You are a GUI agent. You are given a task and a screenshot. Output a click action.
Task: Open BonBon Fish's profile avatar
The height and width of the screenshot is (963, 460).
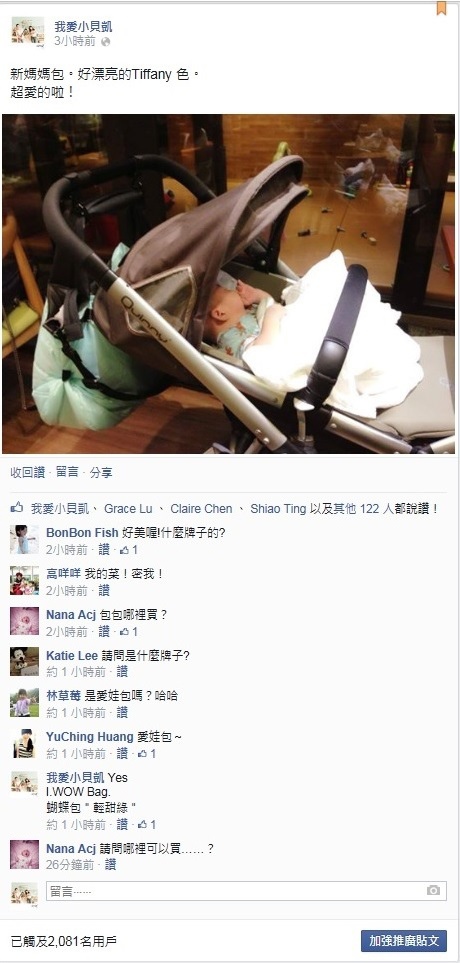coord(25,539)
